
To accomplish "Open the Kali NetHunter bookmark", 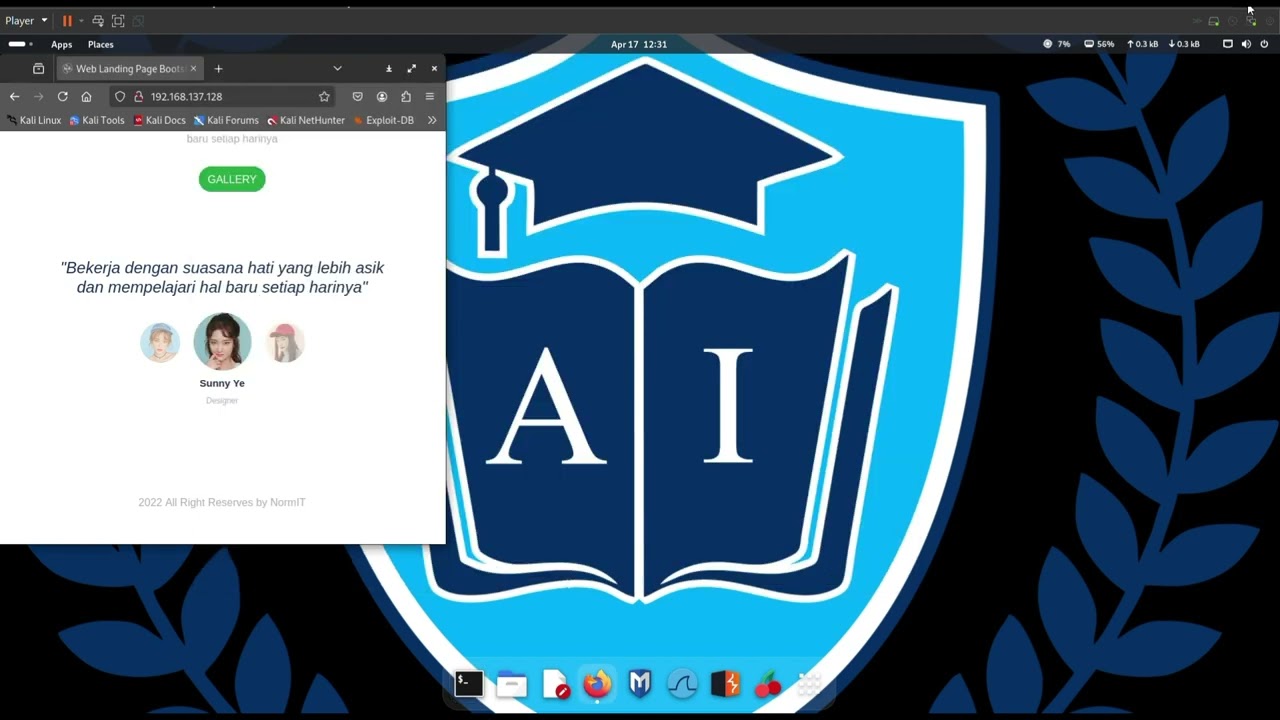I will (x=306, y=120).
